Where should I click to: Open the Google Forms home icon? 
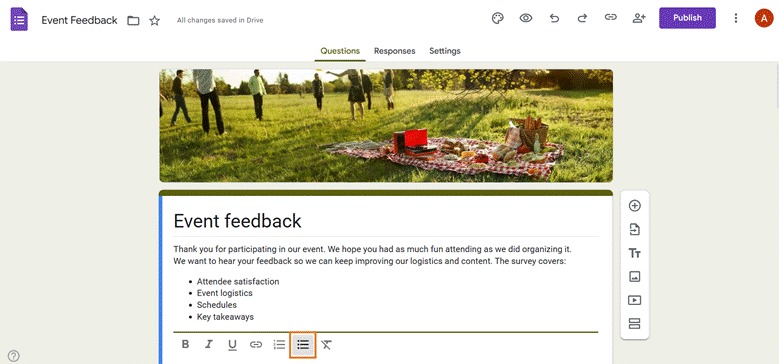(19, 19)
